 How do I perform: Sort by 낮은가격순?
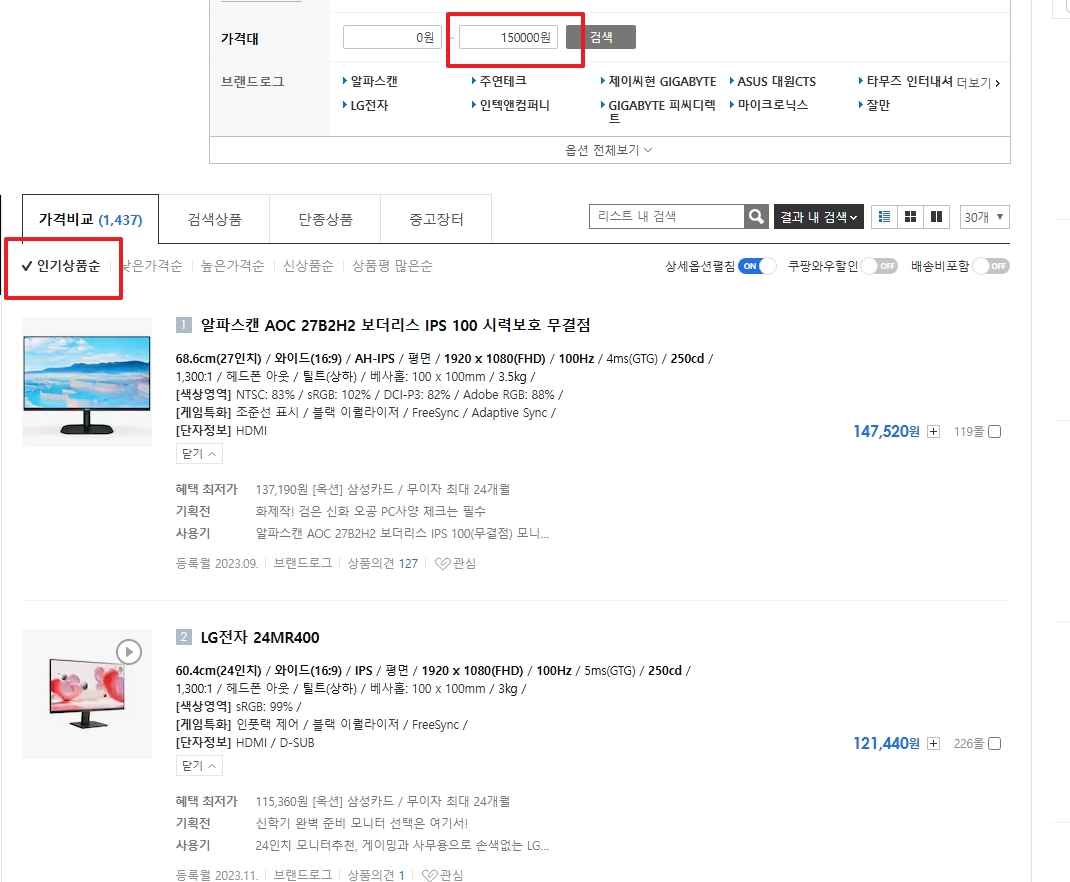coord(151,266)
